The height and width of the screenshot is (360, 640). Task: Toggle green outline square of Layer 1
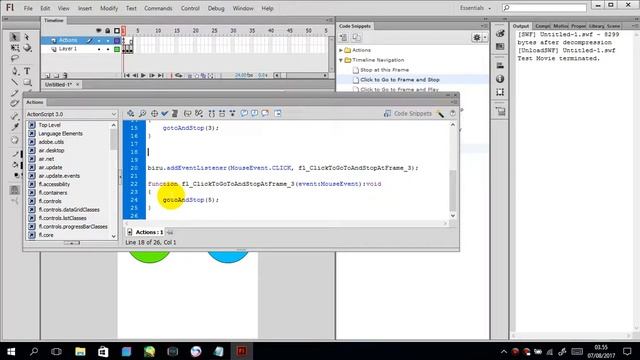(x=117, y=49)
